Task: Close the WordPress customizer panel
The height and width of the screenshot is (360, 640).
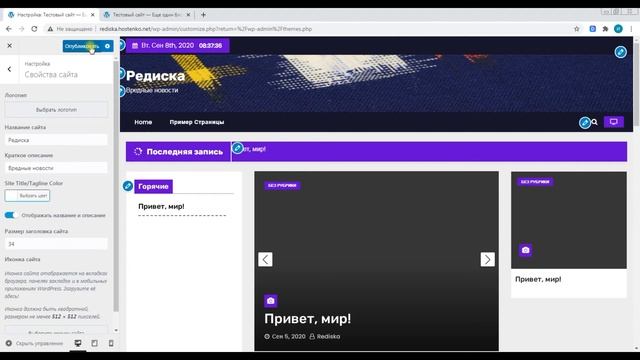Action: 9,46
